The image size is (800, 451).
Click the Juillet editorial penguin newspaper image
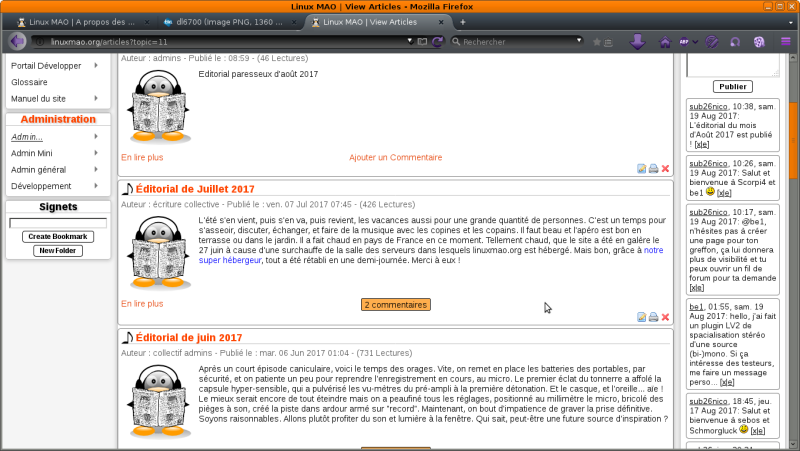point(160,252)
